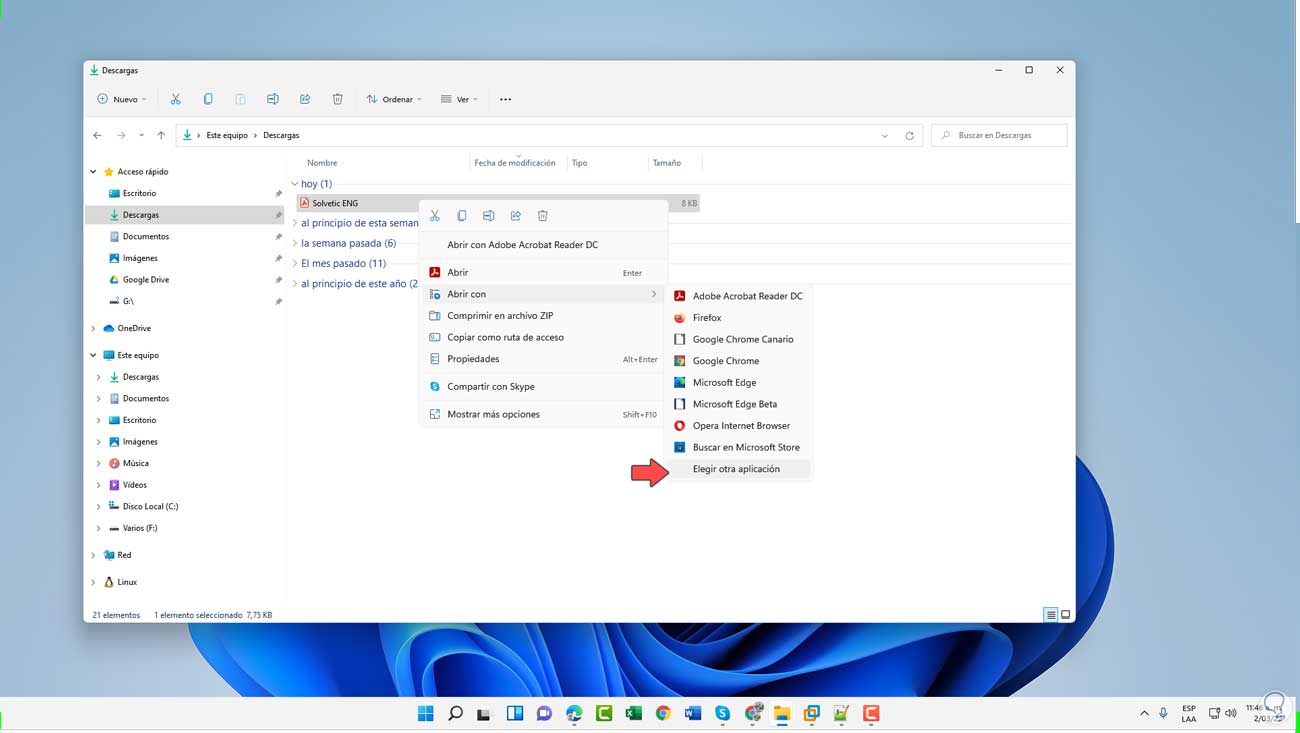
Task: Delete the file using the context menu trash
Action: (543, 216)
